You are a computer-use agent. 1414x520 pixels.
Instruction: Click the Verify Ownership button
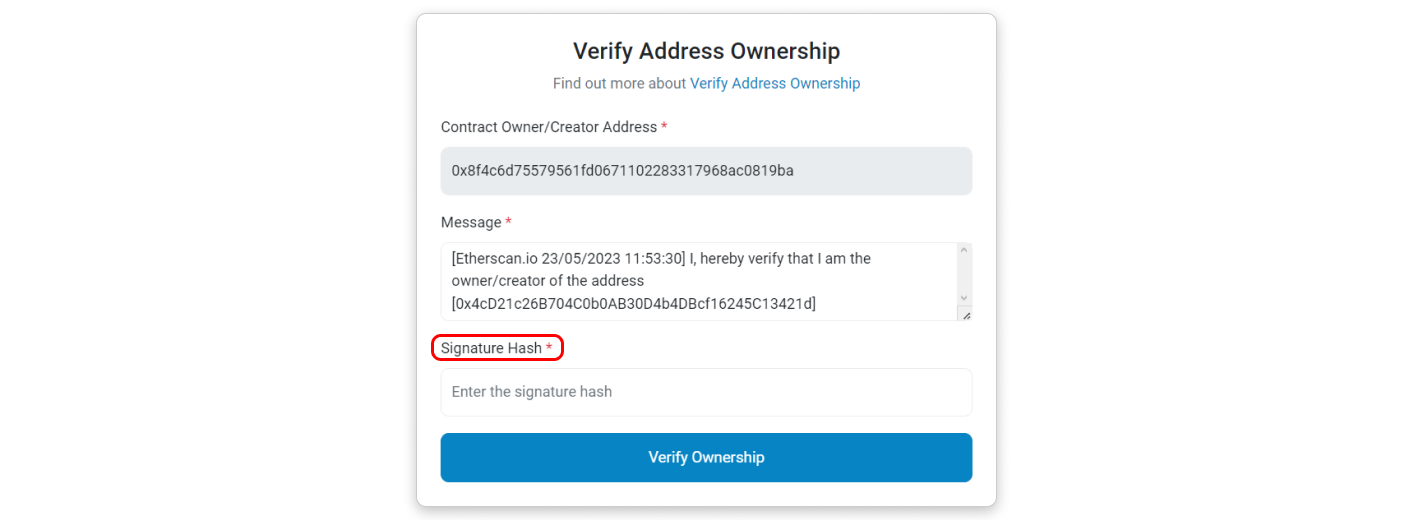pyautogui.click(x=706, y=457)
